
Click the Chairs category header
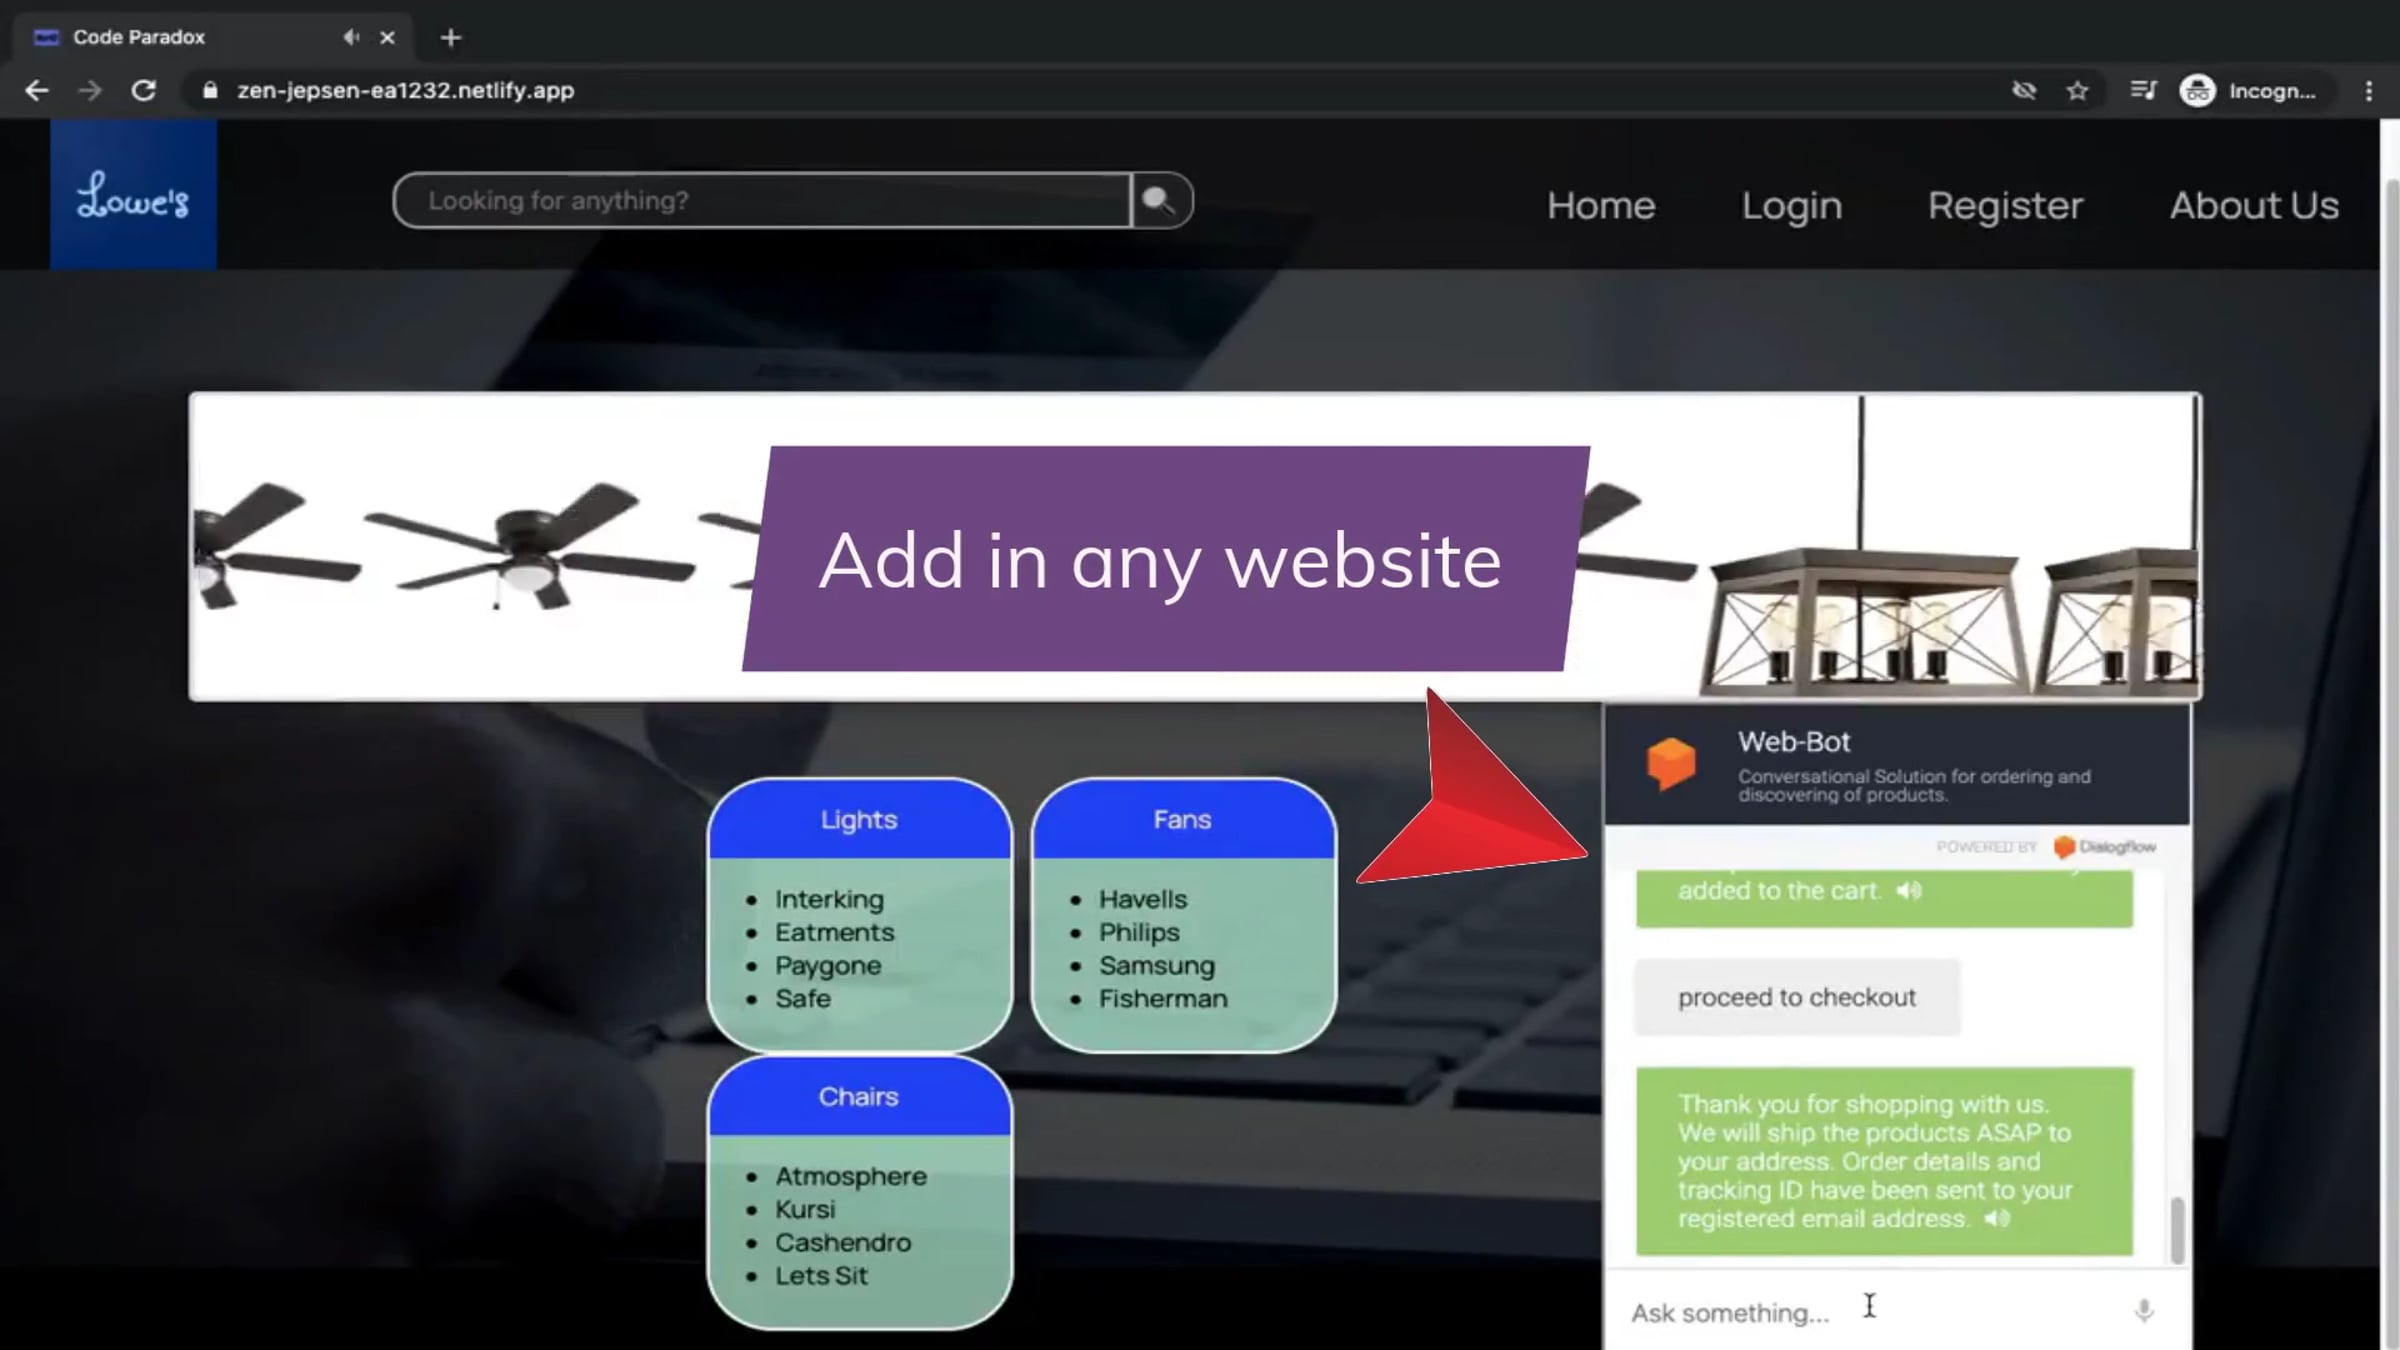point(859,1096)
